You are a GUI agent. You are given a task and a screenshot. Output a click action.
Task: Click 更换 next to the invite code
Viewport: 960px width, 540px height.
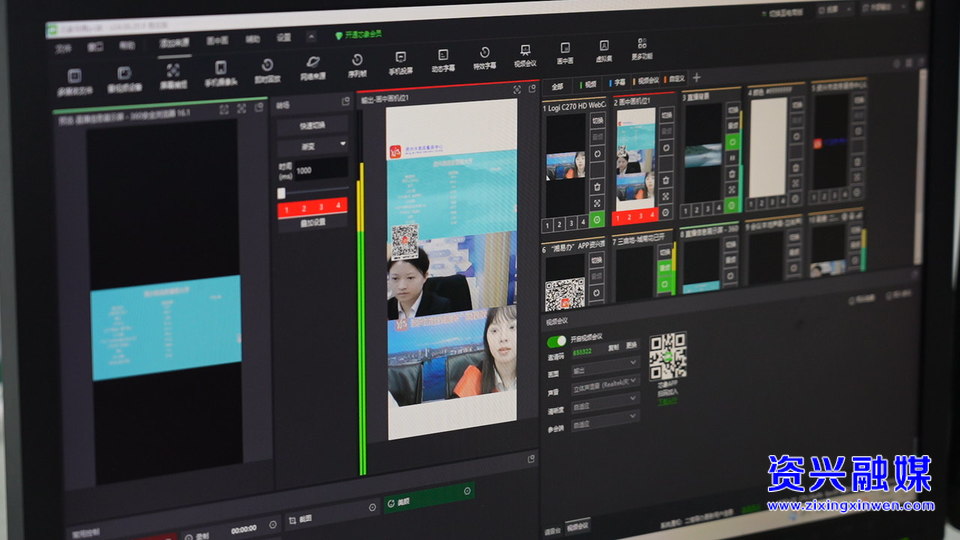pyautogui.click(x=632, y=345)
